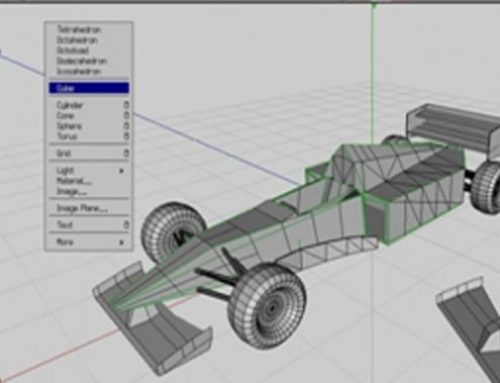Choose the Material... menu entry
The width and height of the screenshot is (500, 383).
[x=89, y=181]
